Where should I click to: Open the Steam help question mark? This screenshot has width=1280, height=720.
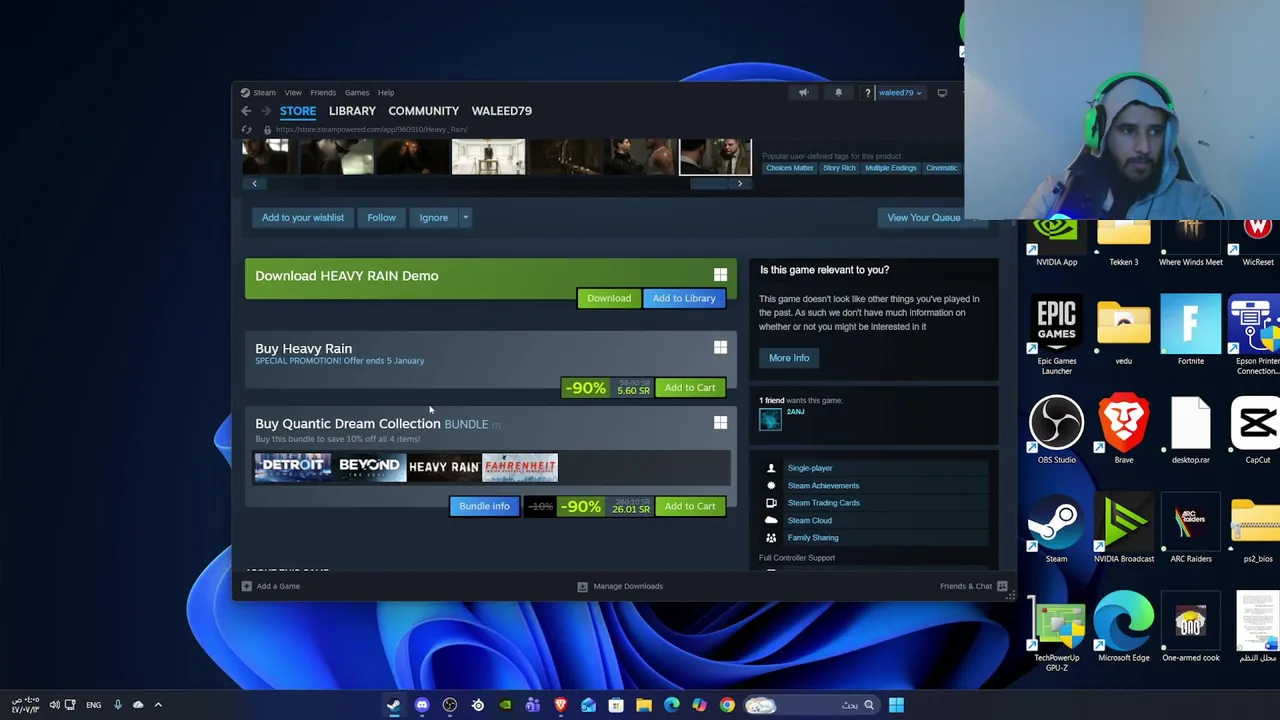click(867, 93)
